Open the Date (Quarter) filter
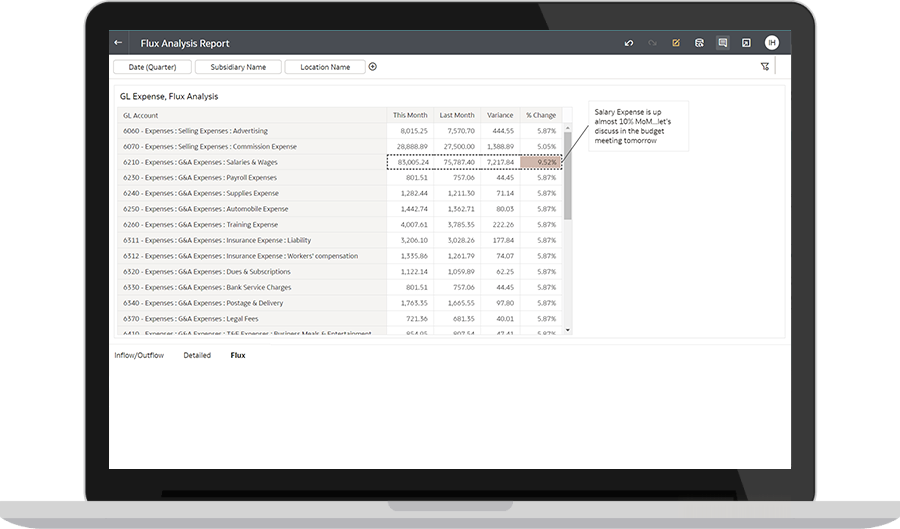Image resolution: width=900 pixels, height=529 pixels. click(x=152, y=67)
